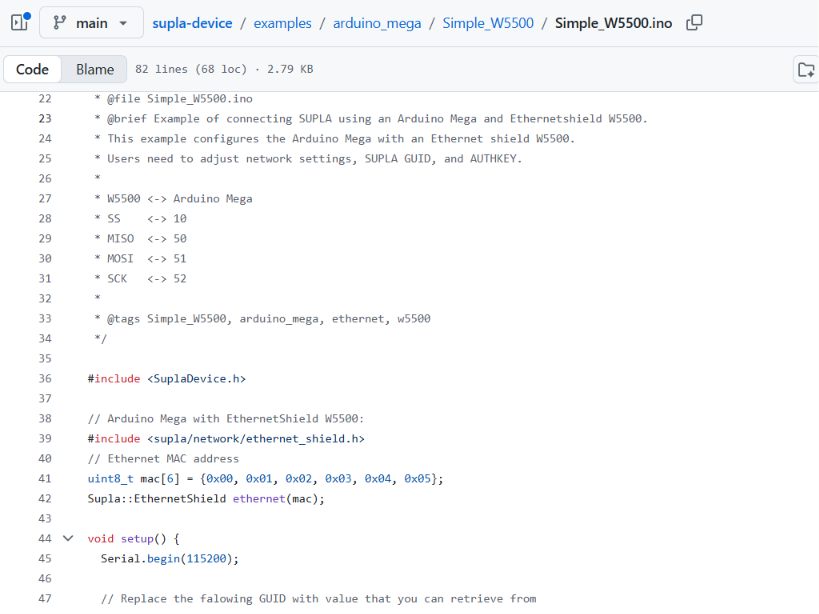Select line number 41
819x614 pixels.
(x=45, y=479)
